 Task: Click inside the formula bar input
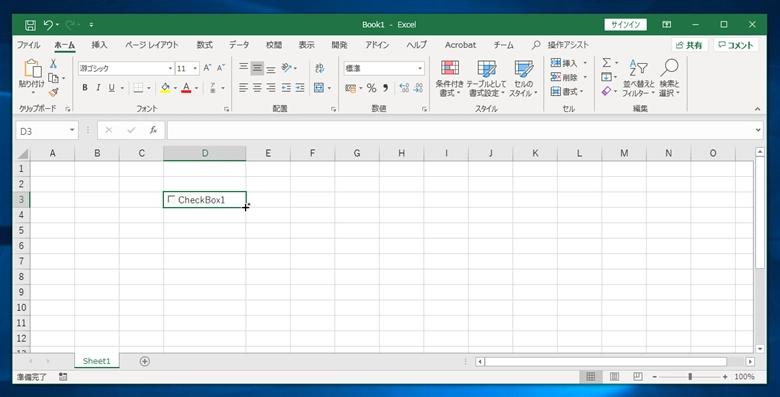tap(460, 130)
